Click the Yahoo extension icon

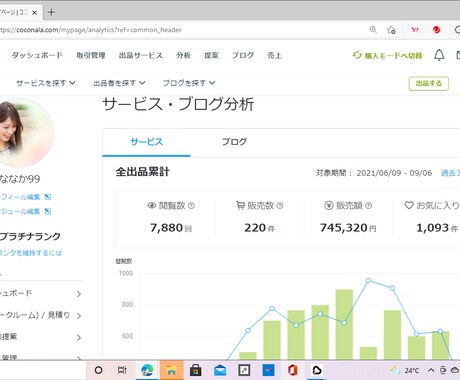(415, 30)
